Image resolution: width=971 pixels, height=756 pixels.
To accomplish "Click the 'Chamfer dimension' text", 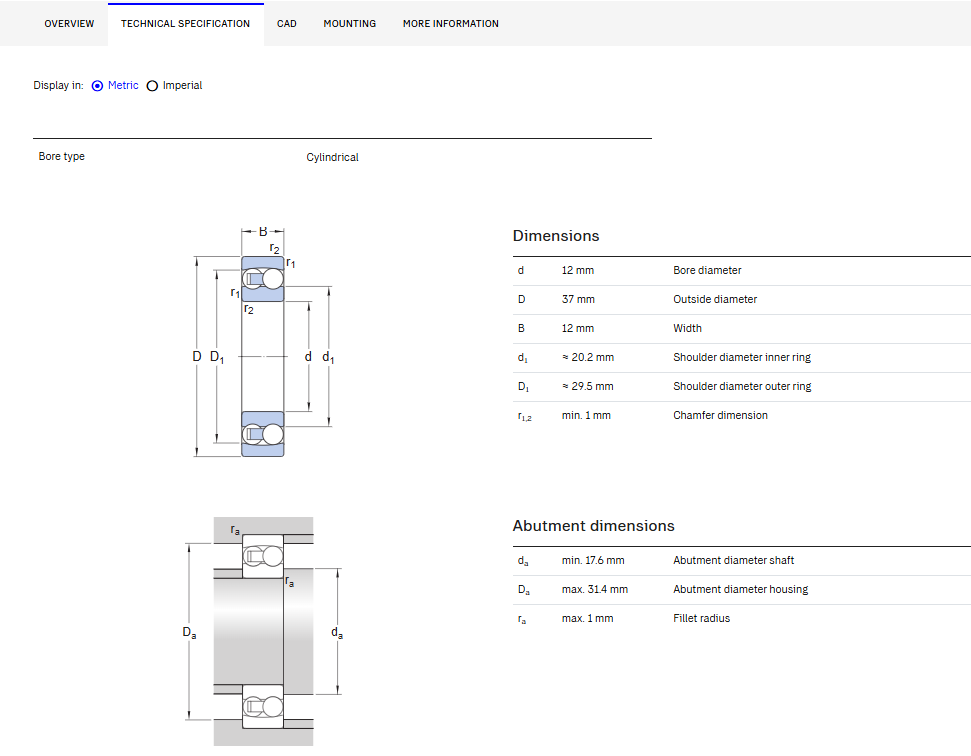I will point(720,415).
